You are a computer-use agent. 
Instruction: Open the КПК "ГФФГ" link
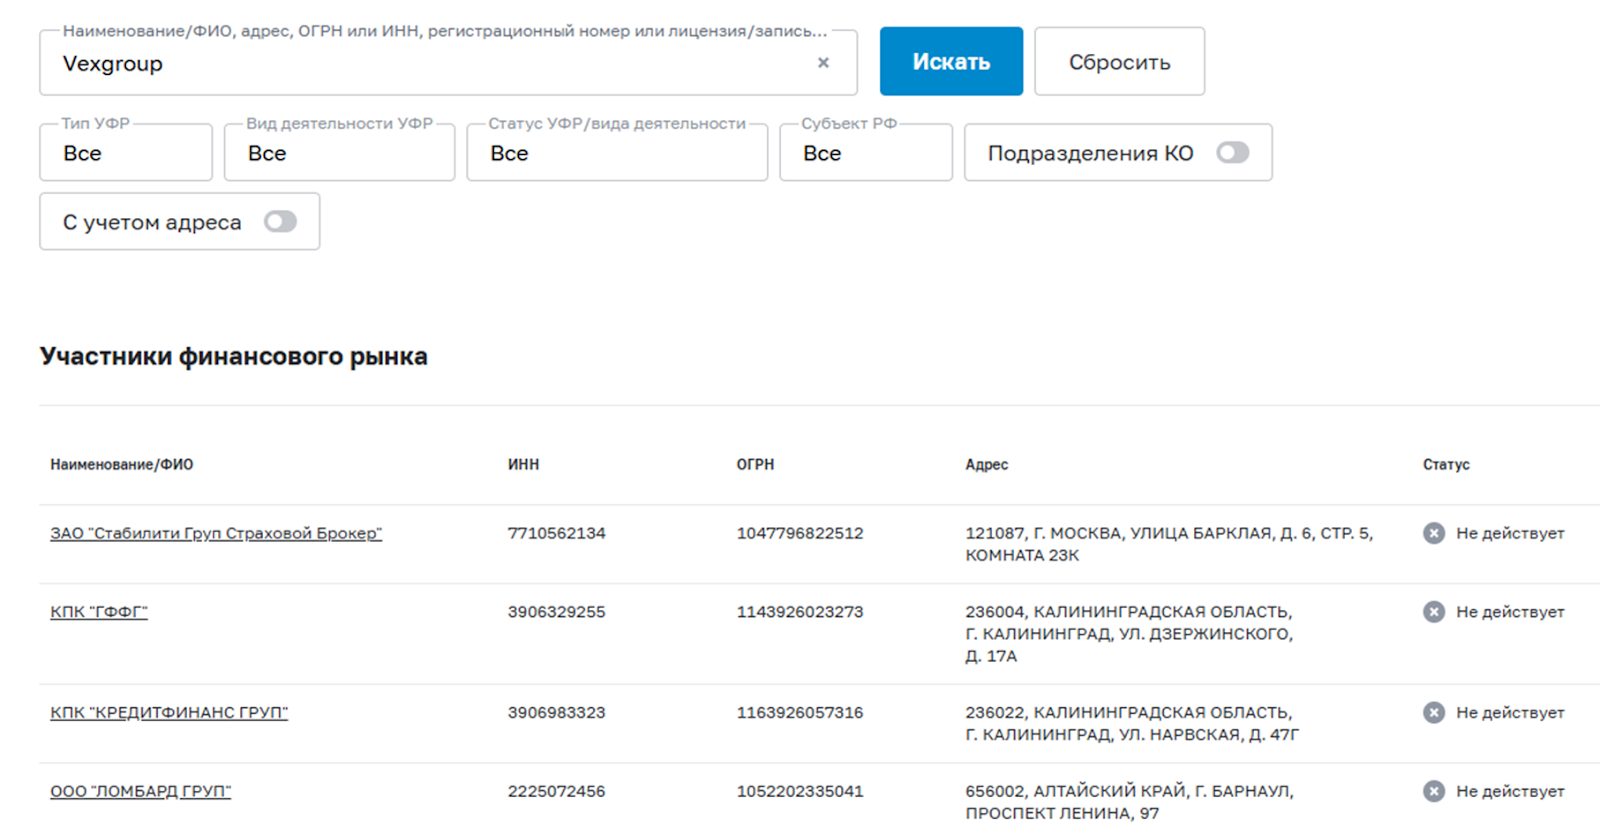pyautogui.click(x=99, y=611)
